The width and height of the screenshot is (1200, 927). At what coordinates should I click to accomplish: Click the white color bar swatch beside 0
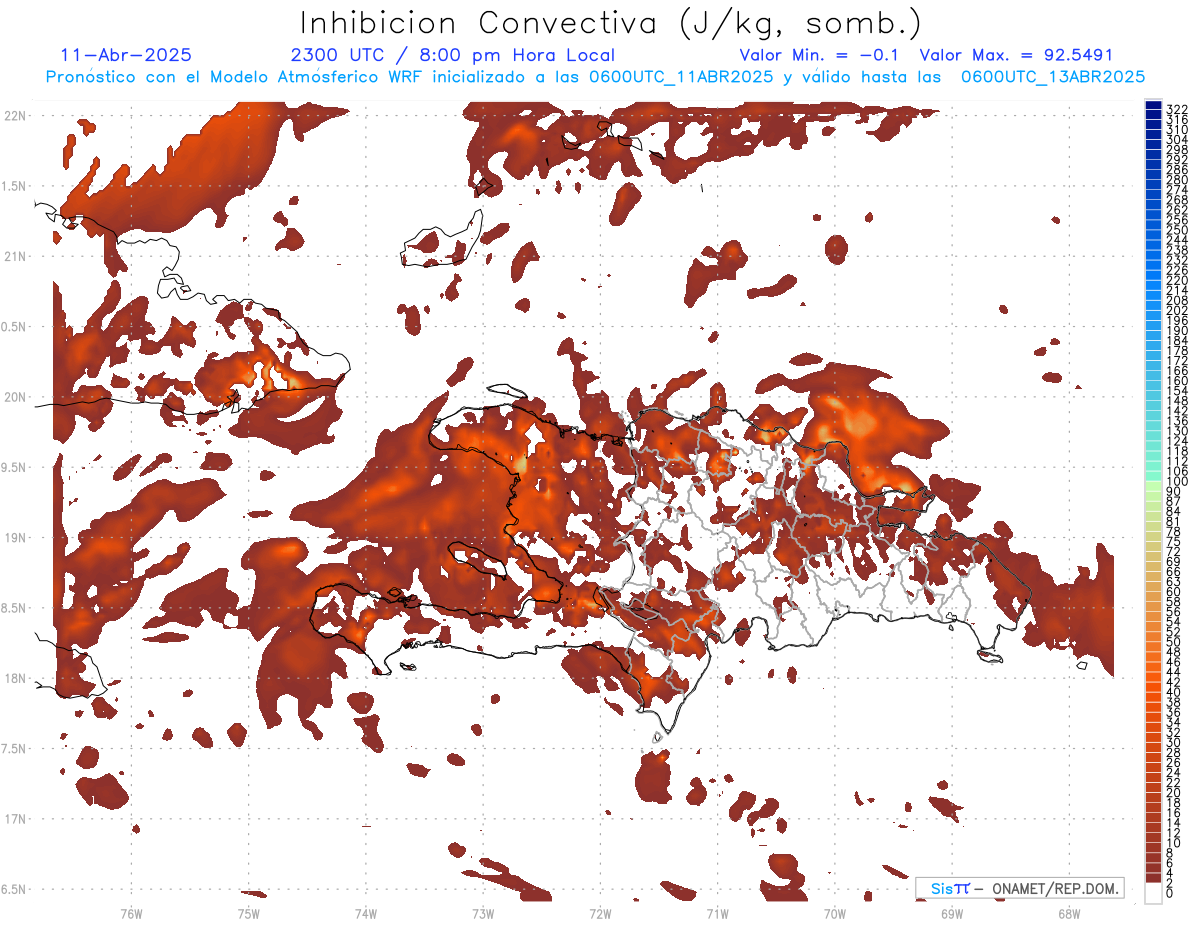1153,893
